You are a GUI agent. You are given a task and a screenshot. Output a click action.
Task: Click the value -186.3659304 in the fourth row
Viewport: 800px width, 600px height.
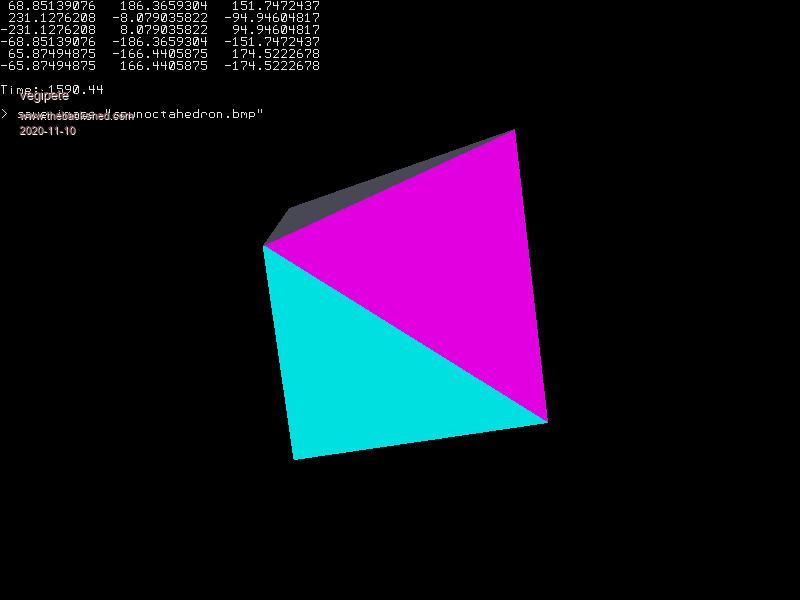pos(160,42)
